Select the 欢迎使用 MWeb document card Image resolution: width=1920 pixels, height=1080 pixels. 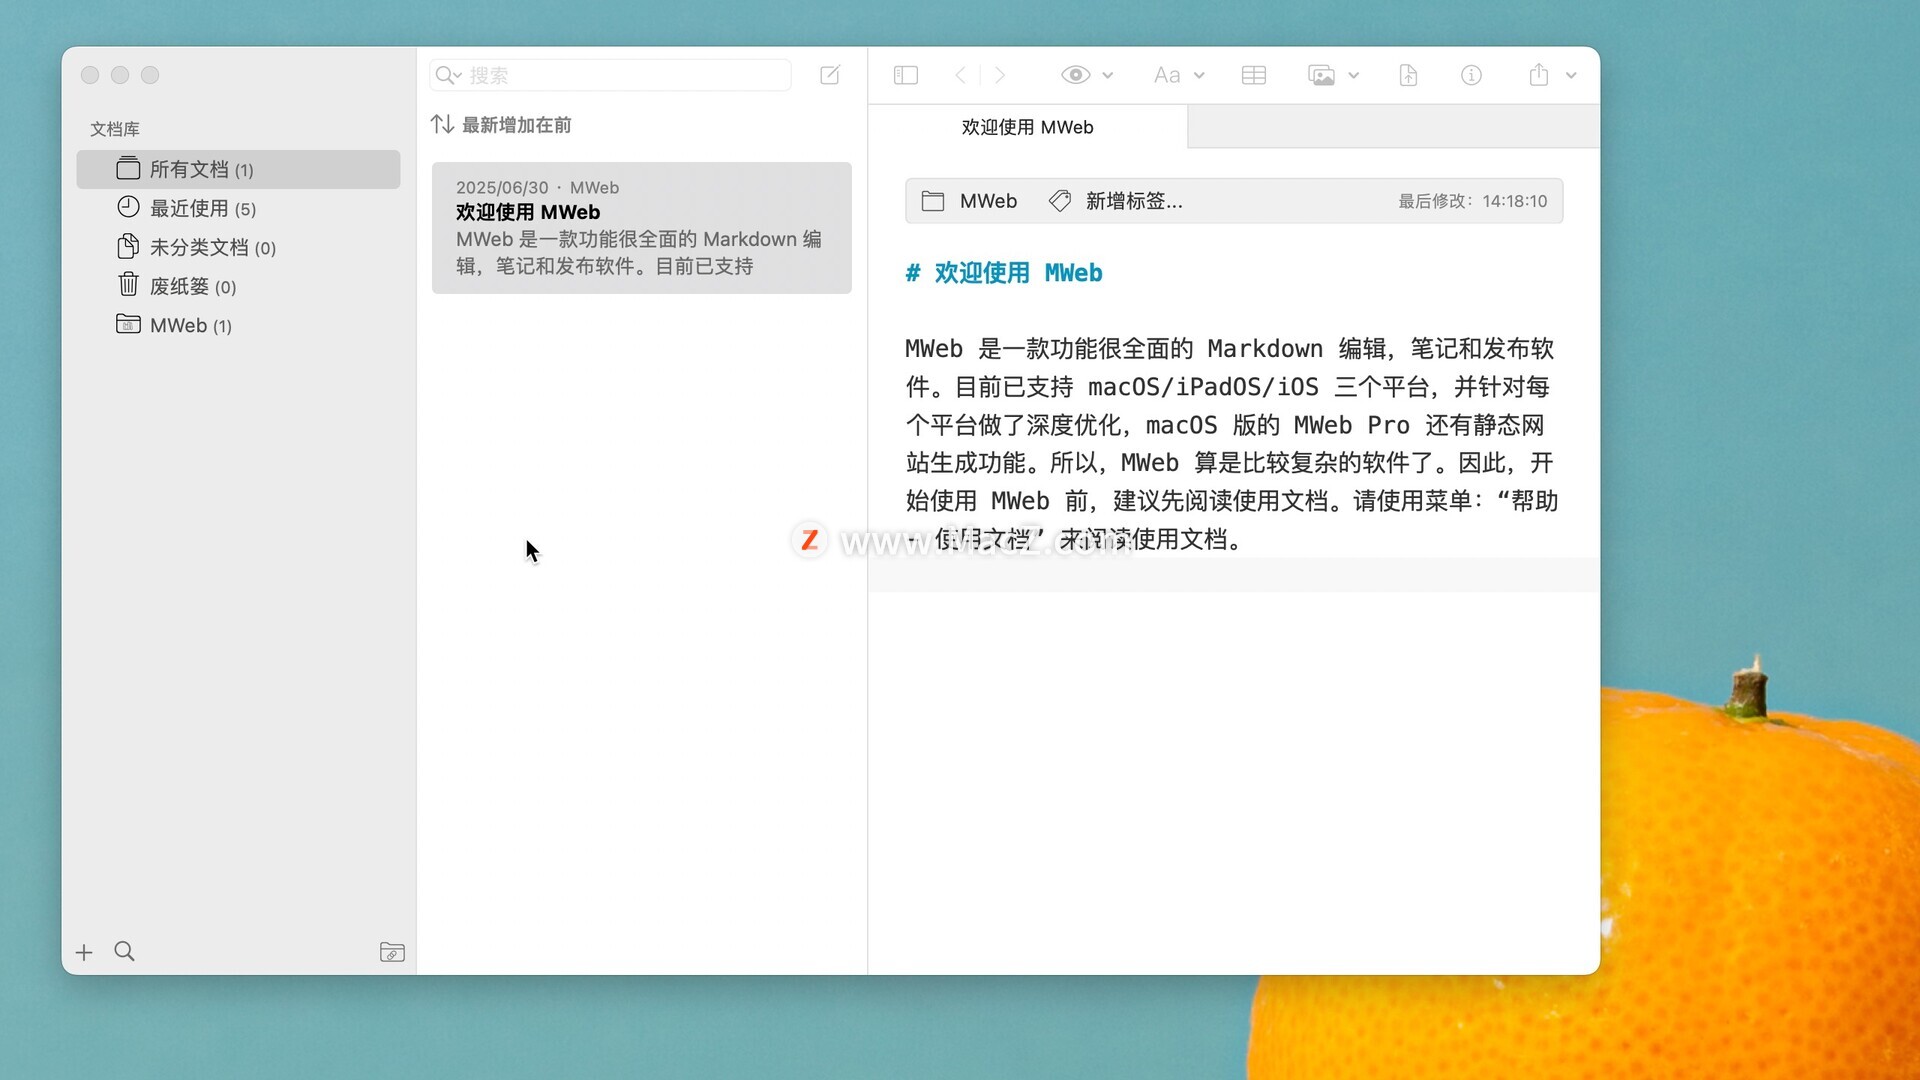click(x=642, y=228)
